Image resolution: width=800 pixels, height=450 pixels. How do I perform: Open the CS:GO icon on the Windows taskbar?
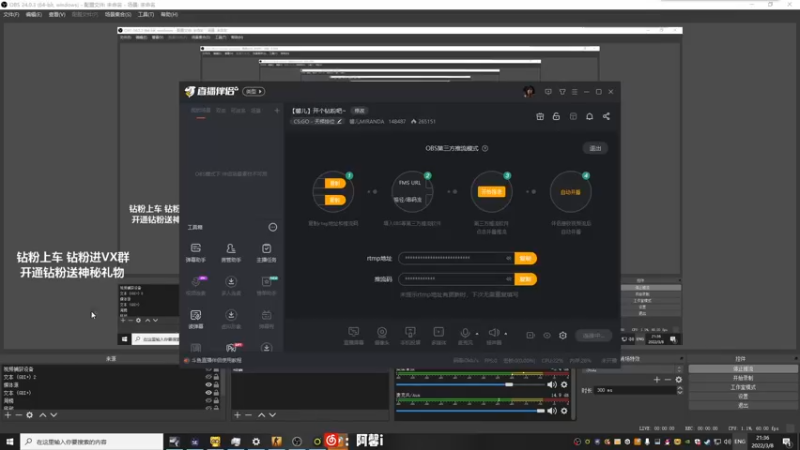point(277,441)
